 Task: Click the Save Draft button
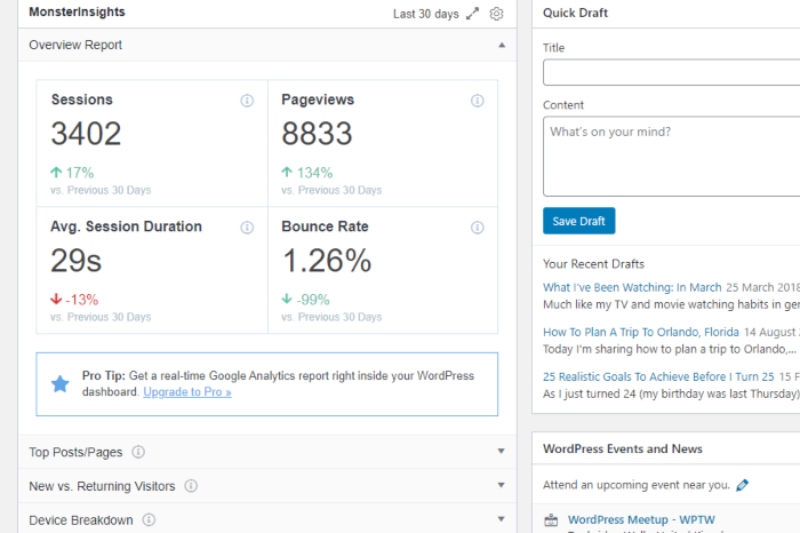(x=579, y=221)
